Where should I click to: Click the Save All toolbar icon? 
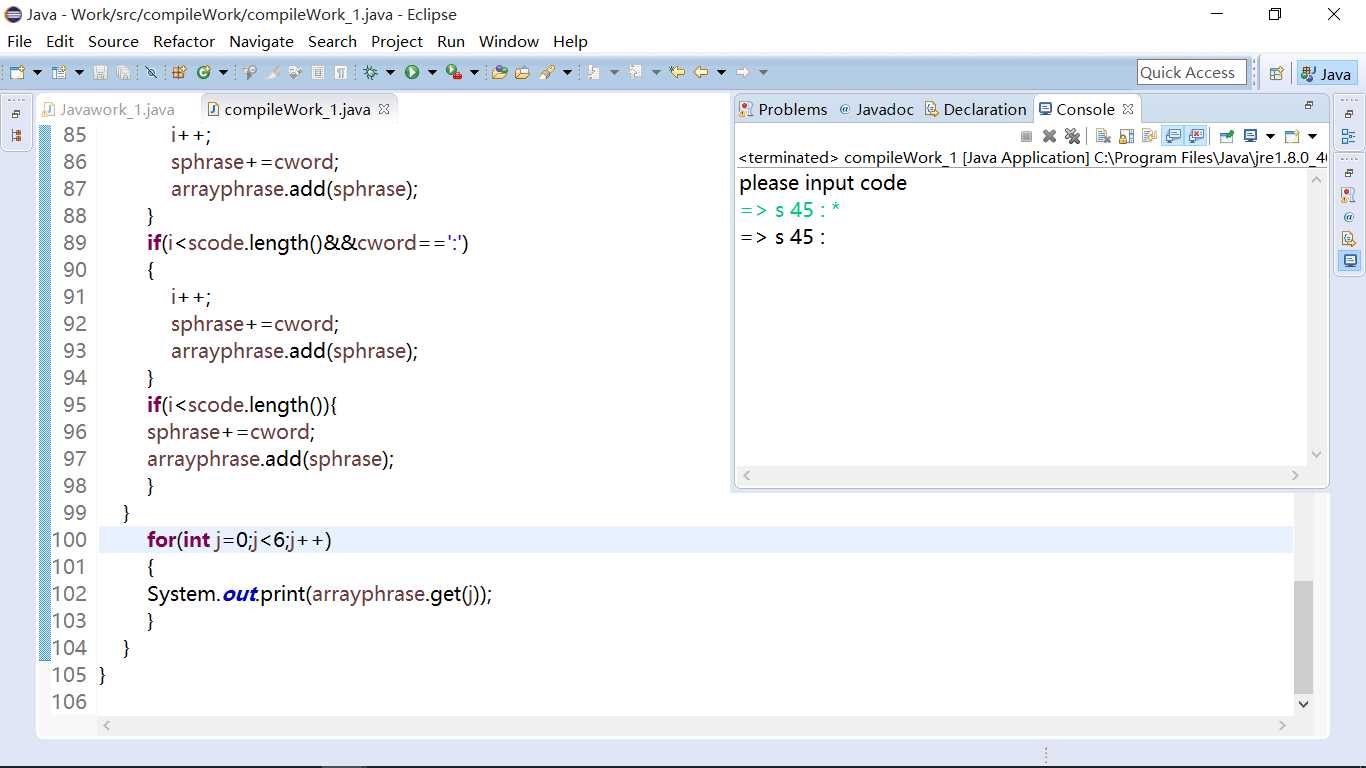click(123, 72)
